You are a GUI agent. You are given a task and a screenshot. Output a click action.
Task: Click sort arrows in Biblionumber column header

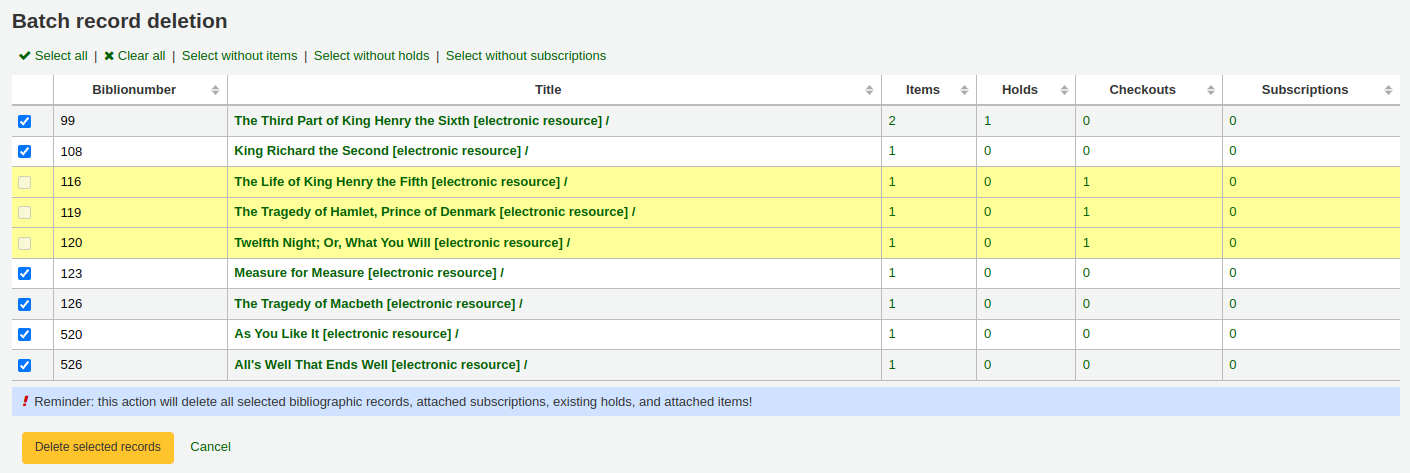(215, 90)
